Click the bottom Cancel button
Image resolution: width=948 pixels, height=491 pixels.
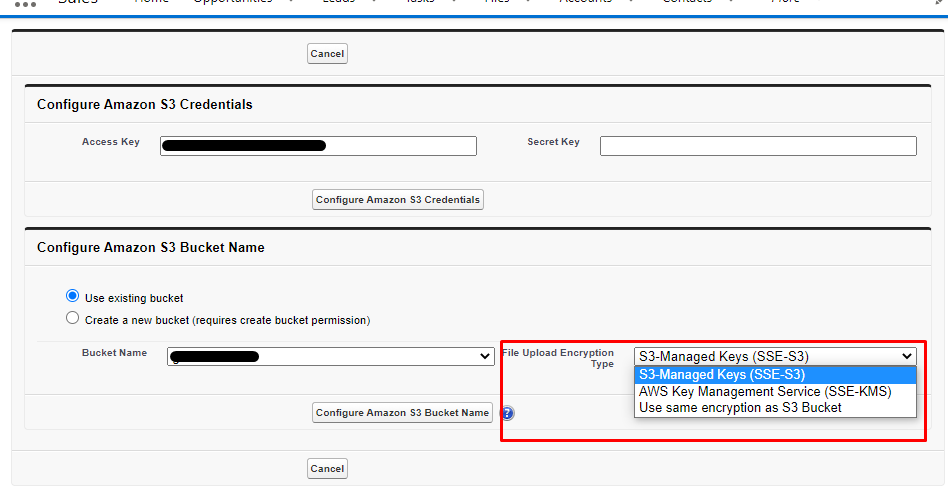327,468
